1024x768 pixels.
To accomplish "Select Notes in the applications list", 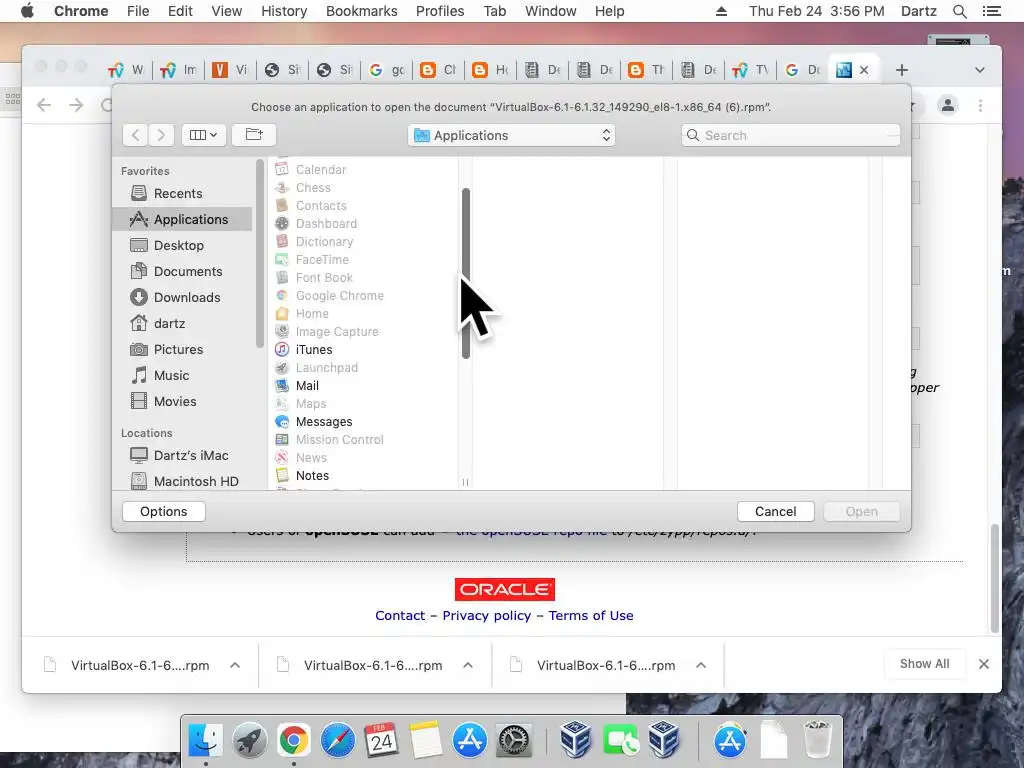I will click(312, 476).
